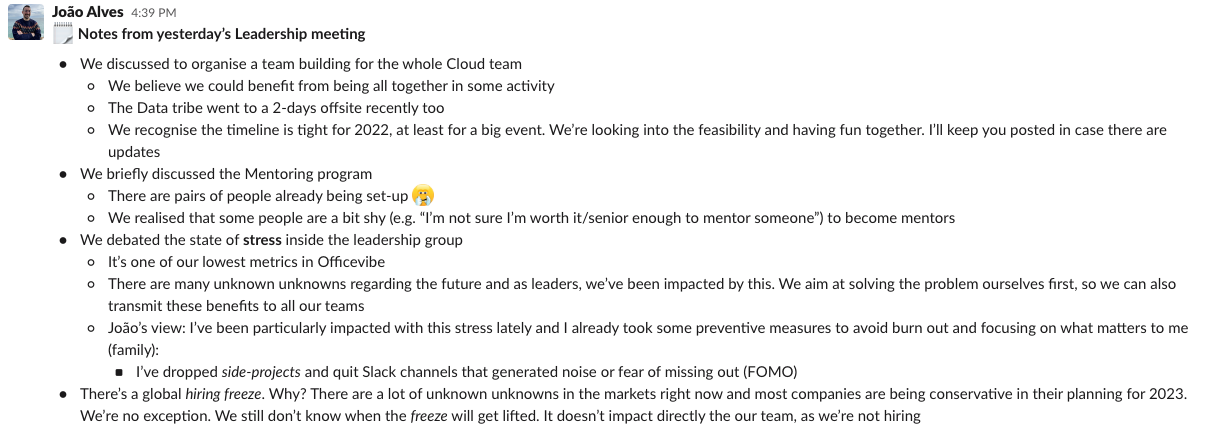
Task: Click the hollow bullet before João's view line
Action: coord(91,328)
